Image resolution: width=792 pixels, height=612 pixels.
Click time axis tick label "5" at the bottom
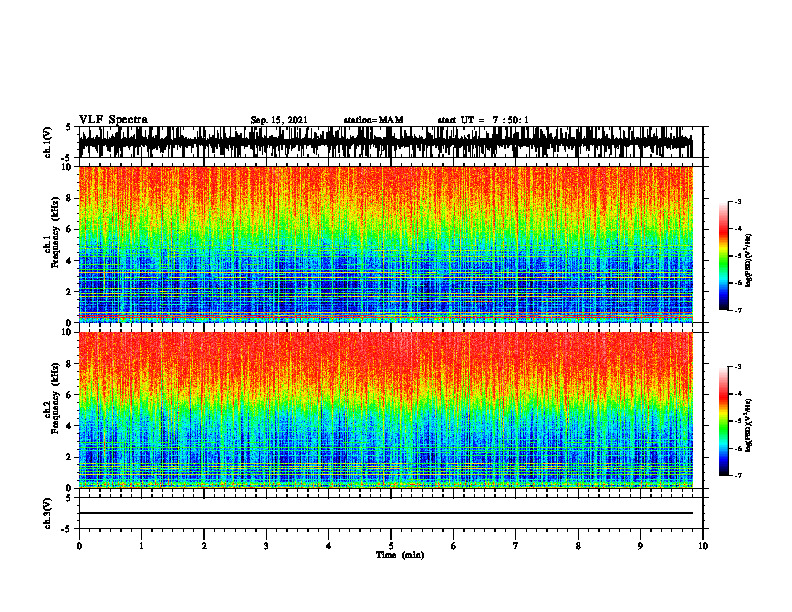click(391, 546)
